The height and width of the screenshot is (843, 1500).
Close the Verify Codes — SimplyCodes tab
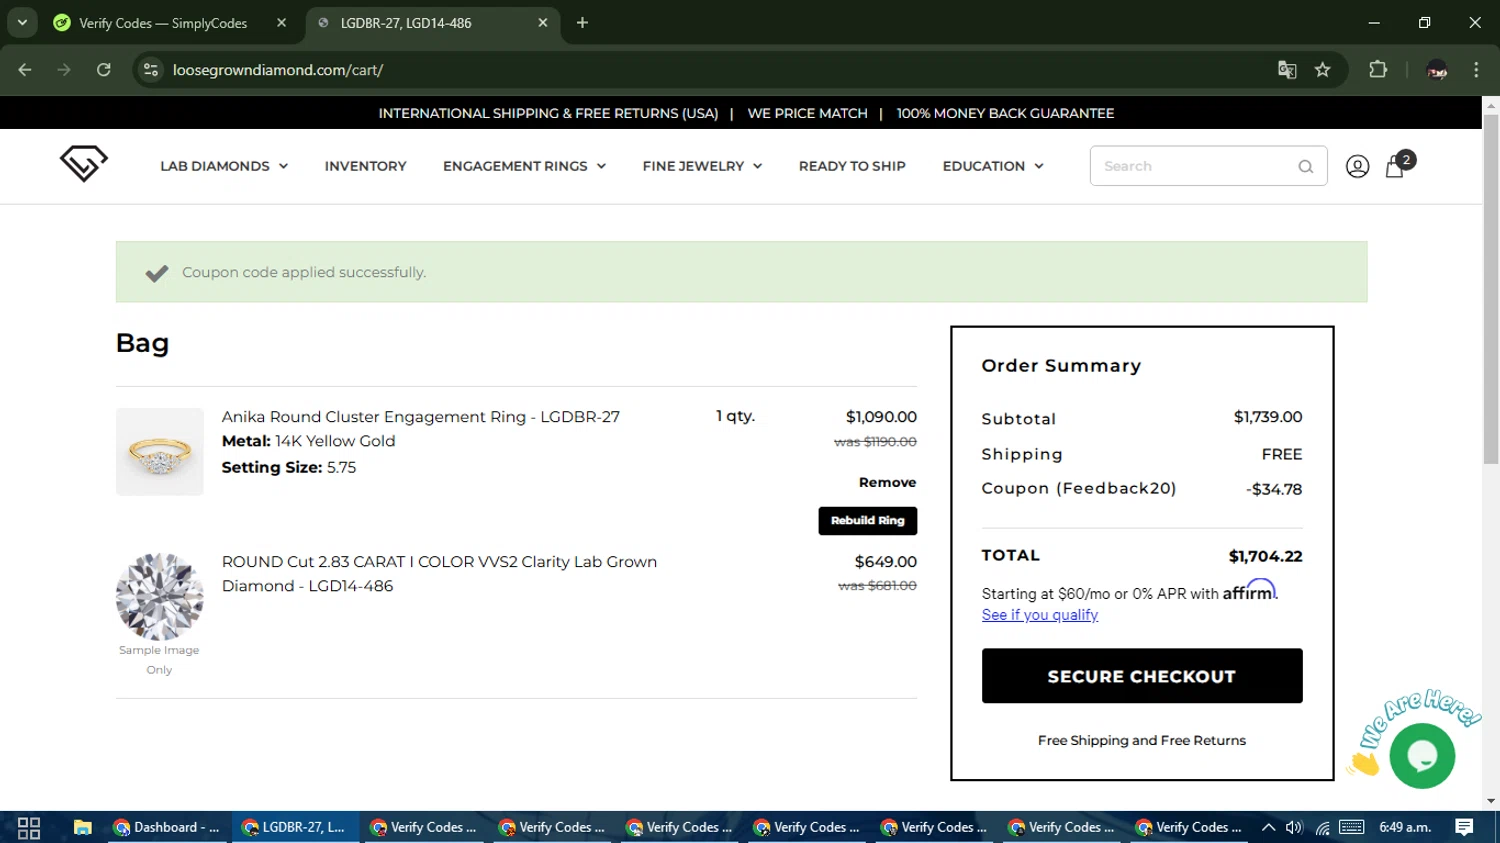pyautogui.click(x=281, y=23)
